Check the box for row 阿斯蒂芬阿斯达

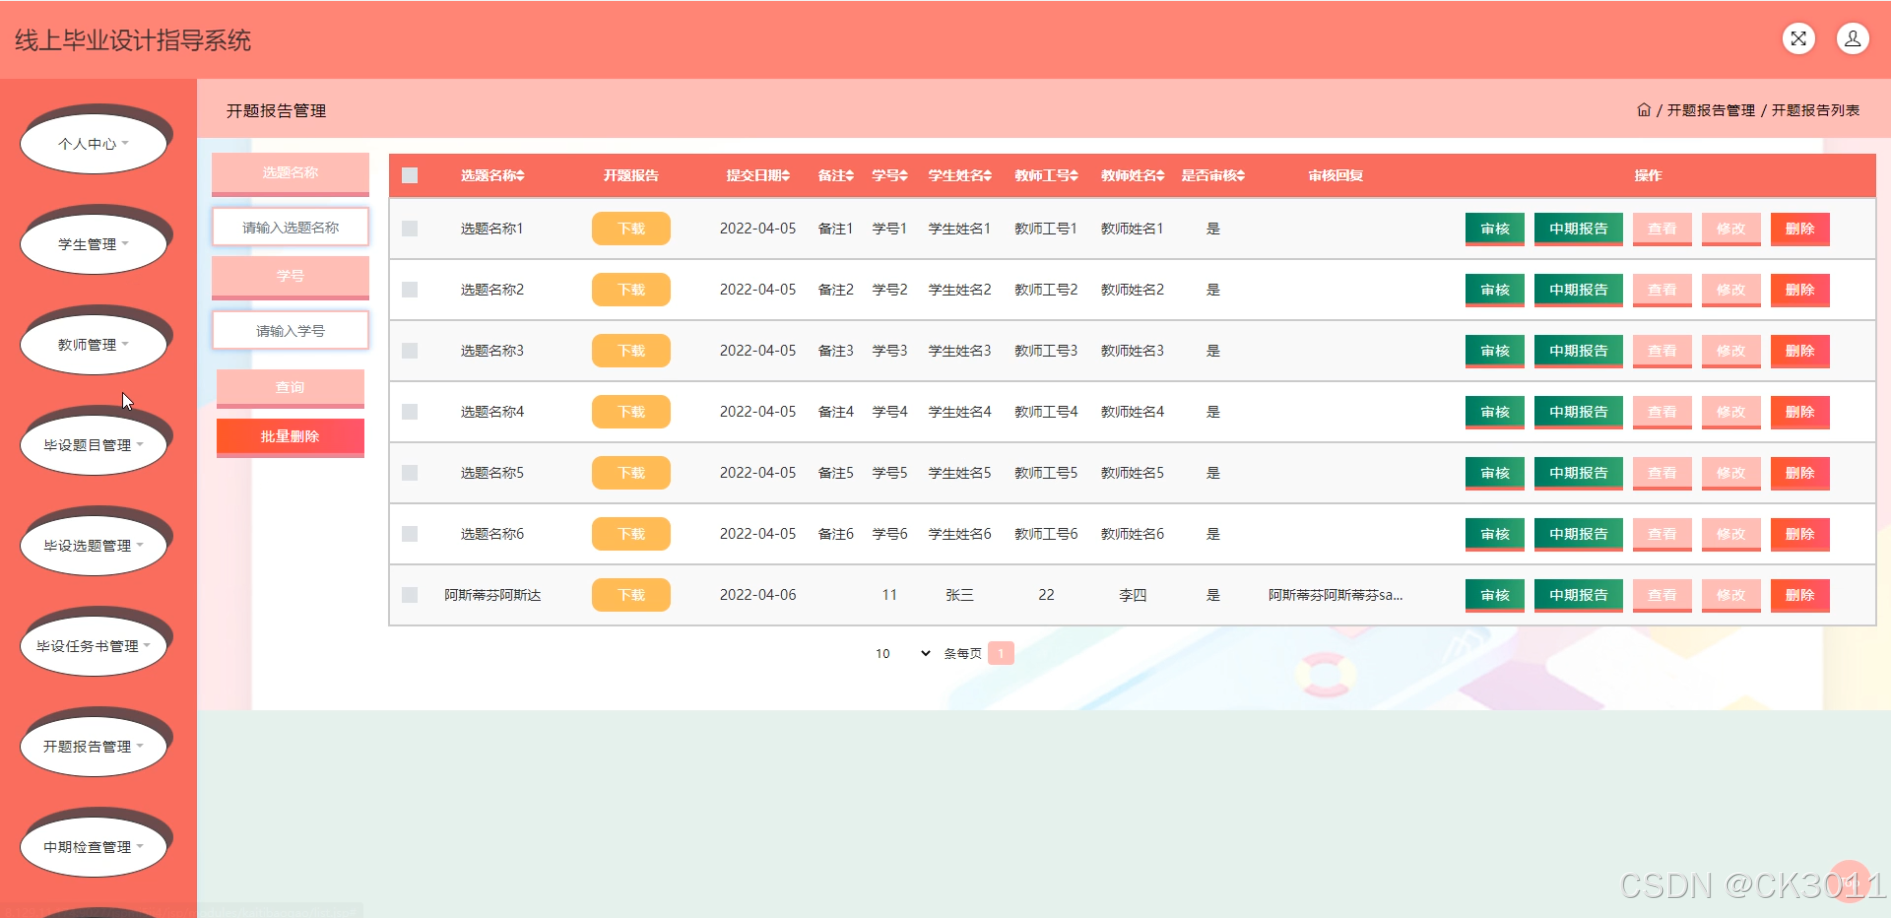coord(410,595)
